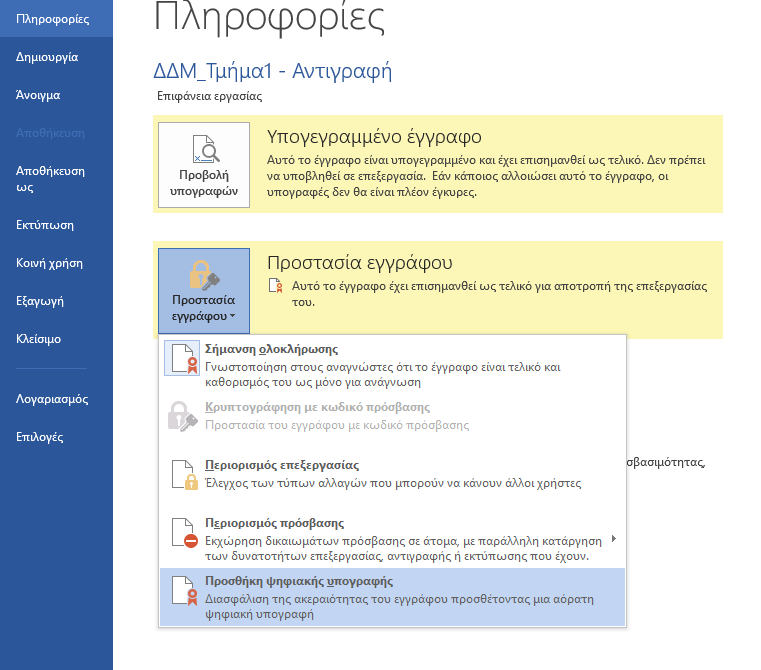Click the Υπογεγραμμένο έγγραφο heading
The width and height of the screenshot is (761, 670).
click(x=374, y=137)
